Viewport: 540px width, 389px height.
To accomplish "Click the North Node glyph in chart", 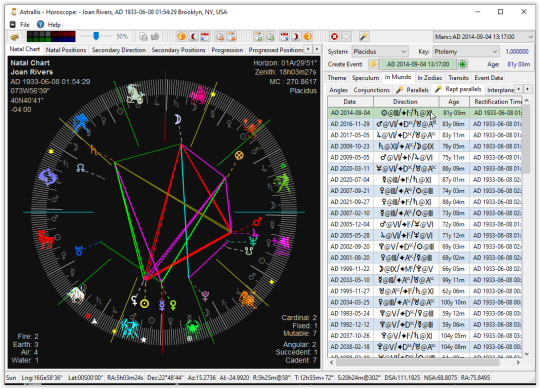I will (80, 168).
